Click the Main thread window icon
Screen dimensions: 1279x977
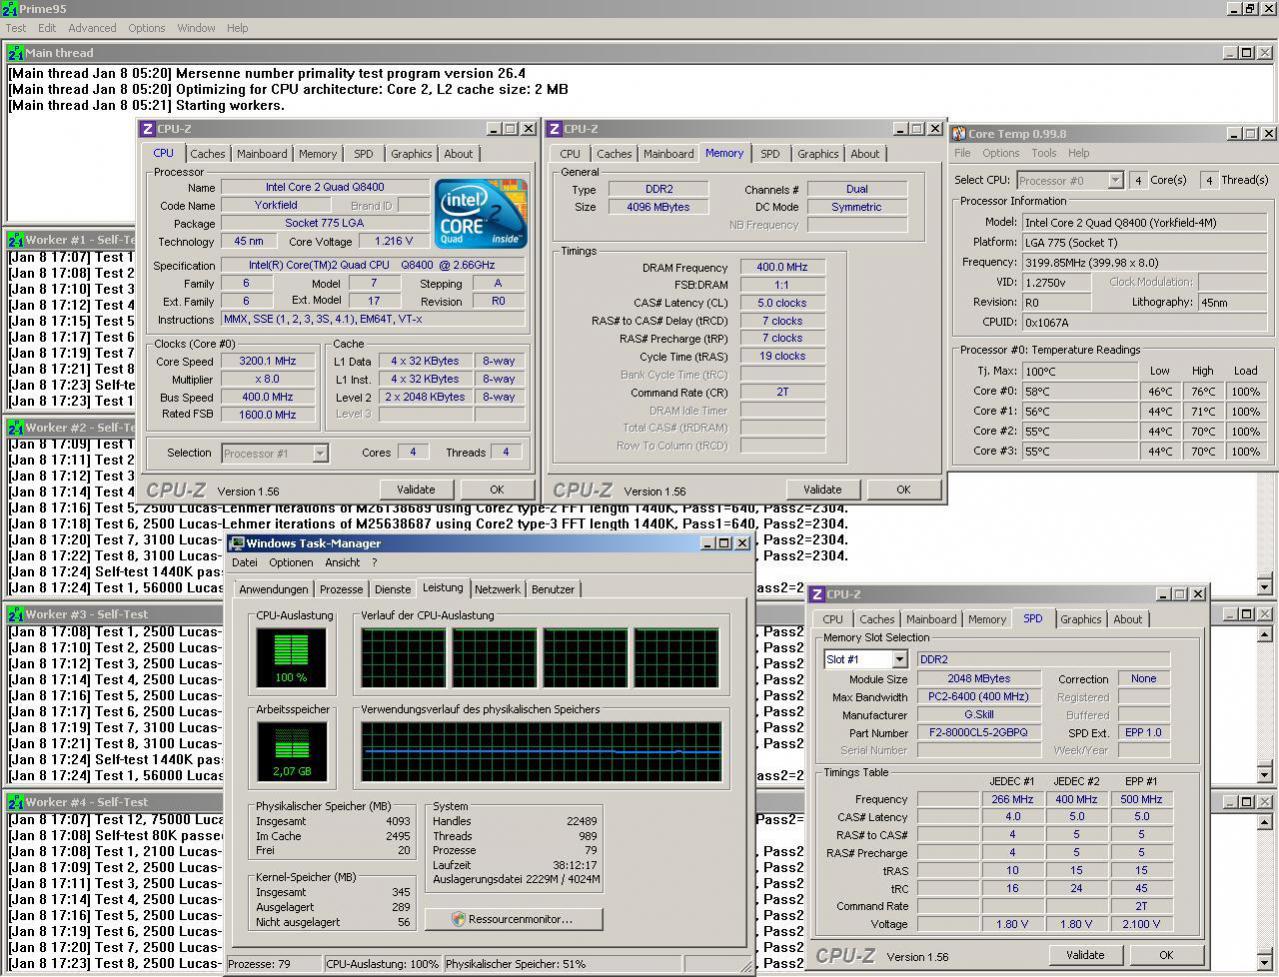15,53
